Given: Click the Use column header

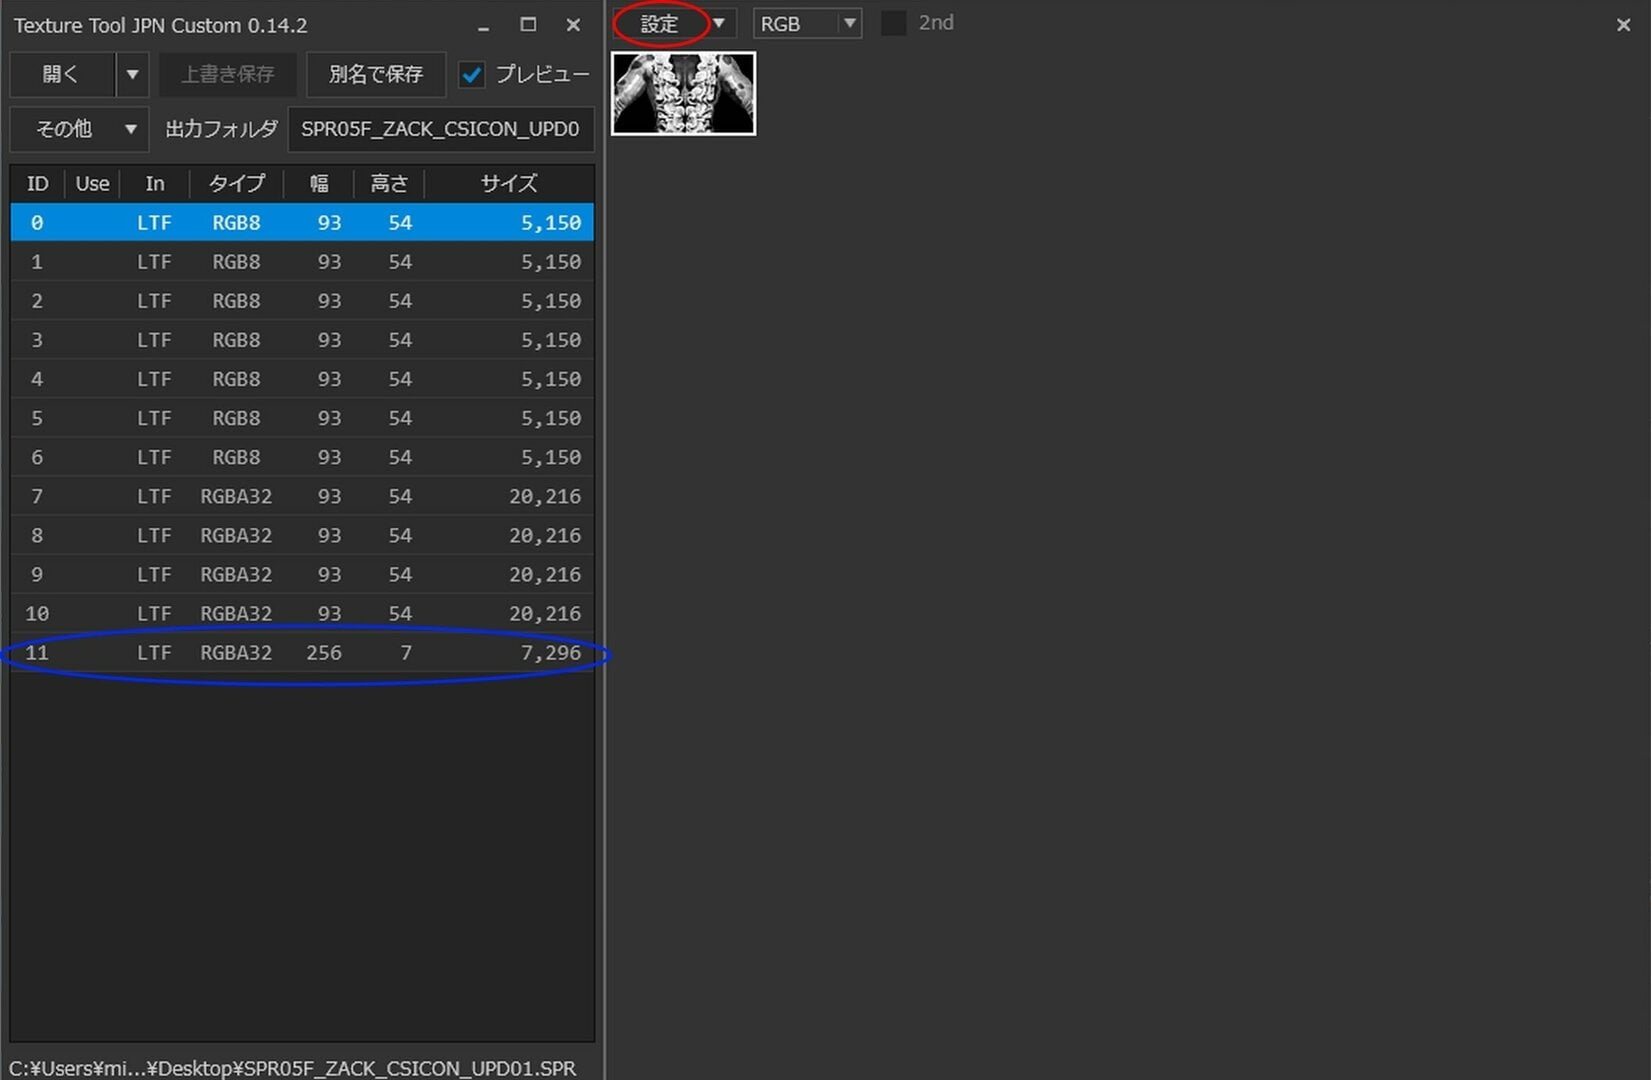Looking at the screenshot, I should pos(92,183).
